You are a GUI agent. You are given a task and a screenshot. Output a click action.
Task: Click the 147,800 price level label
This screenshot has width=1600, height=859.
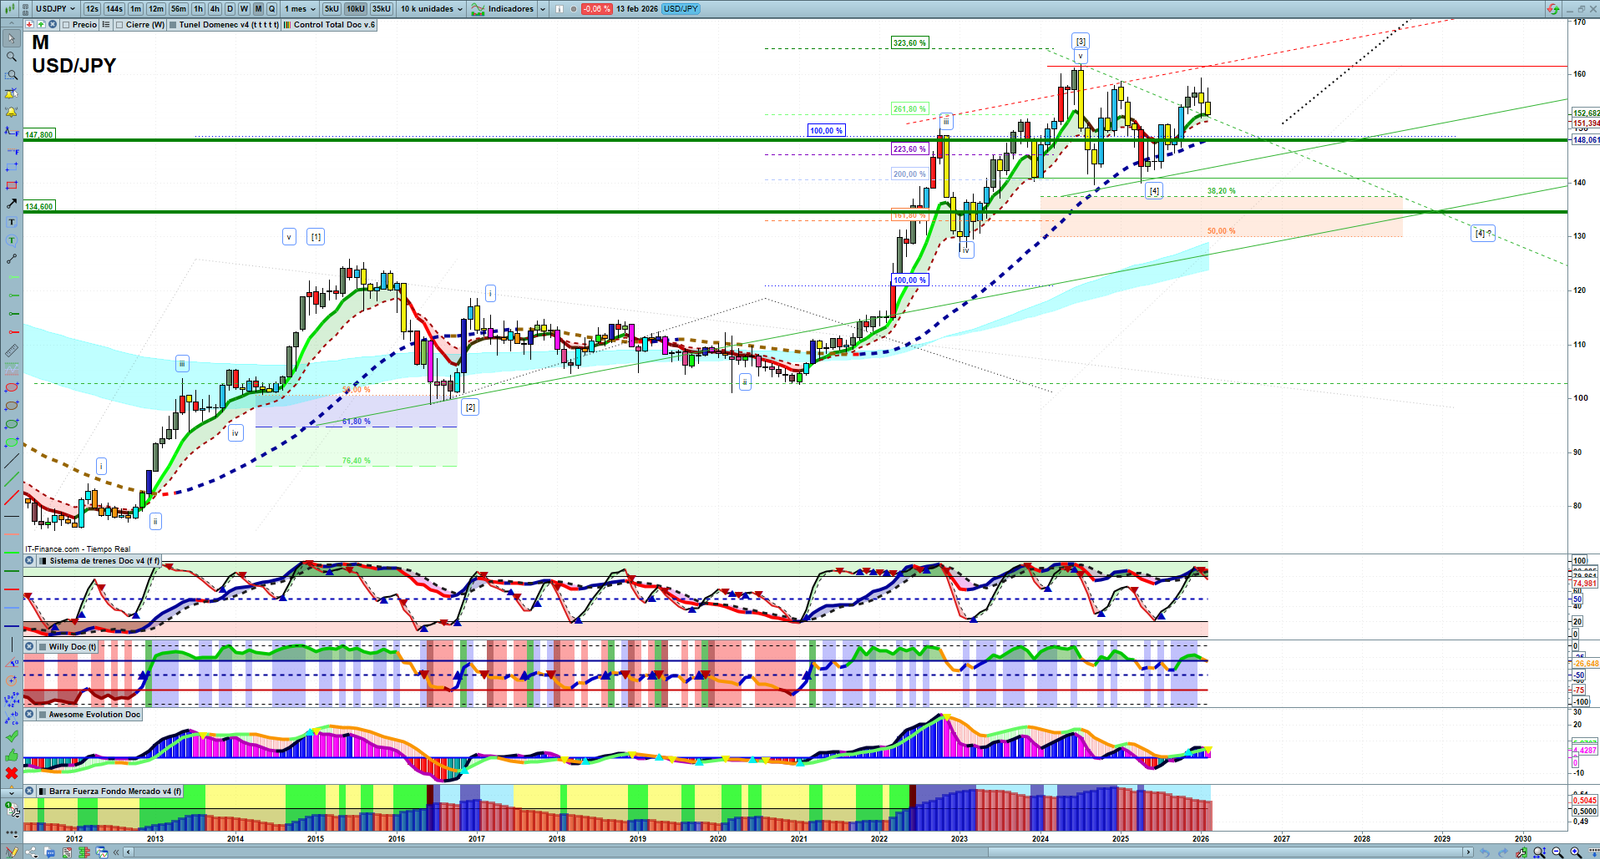pos(39,134)
